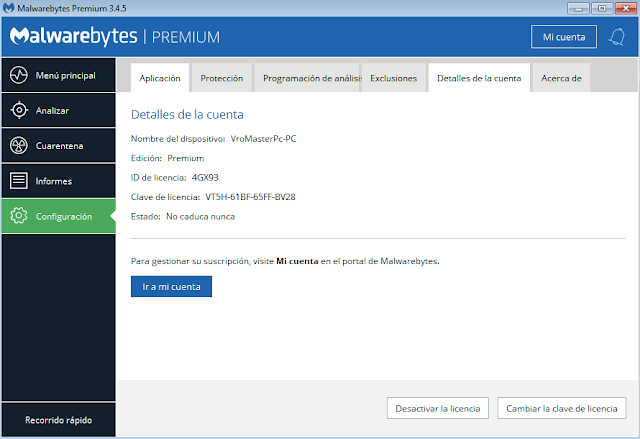Start the Recorrido rápido tour
Image resolution: width=640 pixels, height=439 pixels.
click(58, 420)
